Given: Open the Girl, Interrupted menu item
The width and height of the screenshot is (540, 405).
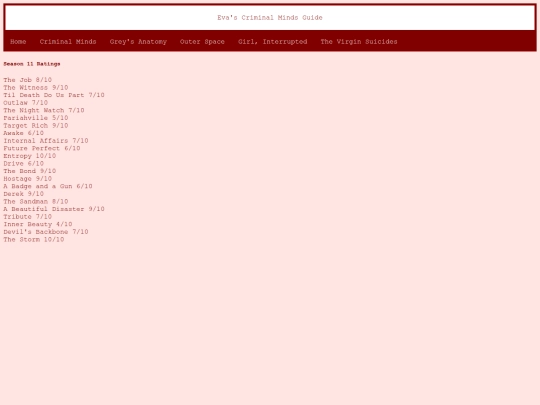Looking at the screenshot, I should coord(272,42).
